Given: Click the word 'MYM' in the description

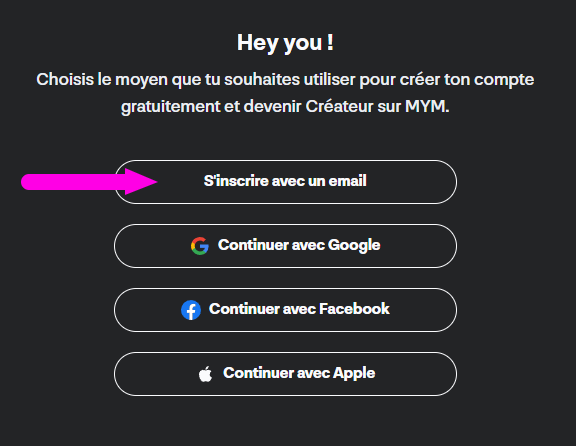Looking at the screenshot, I should coord(427,107).
